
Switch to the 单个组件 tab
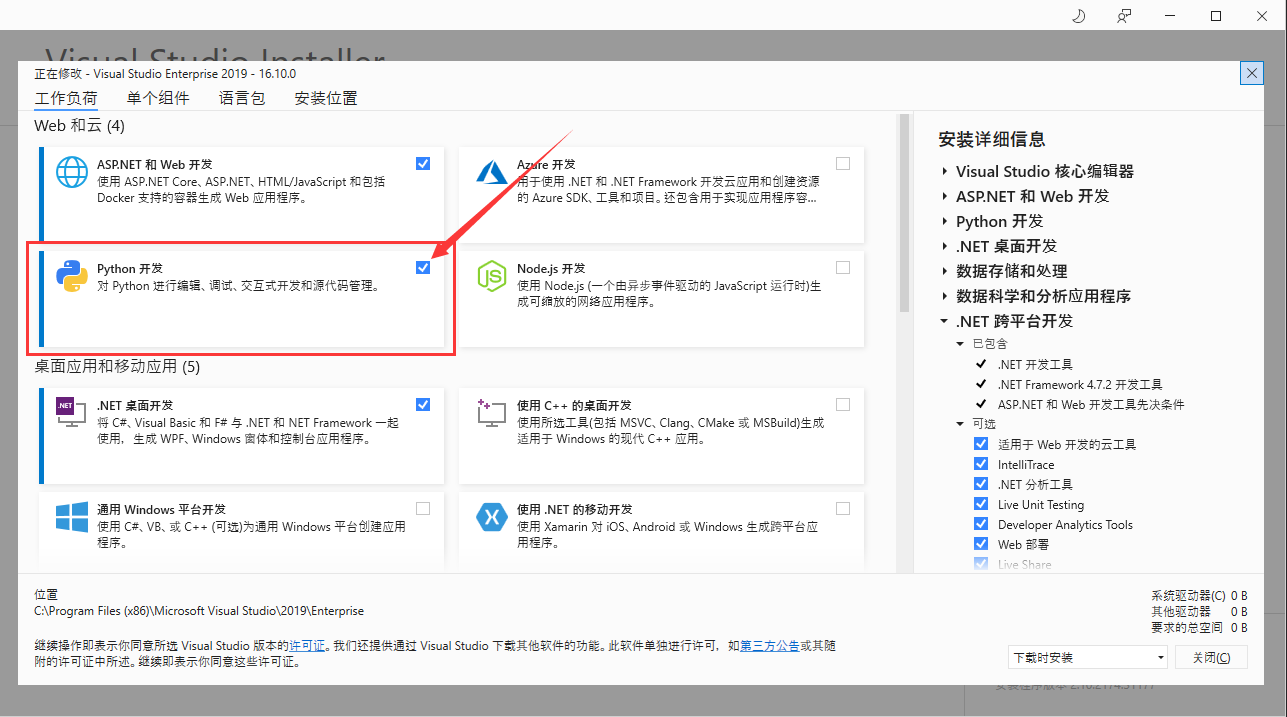(x=158, y=98)
